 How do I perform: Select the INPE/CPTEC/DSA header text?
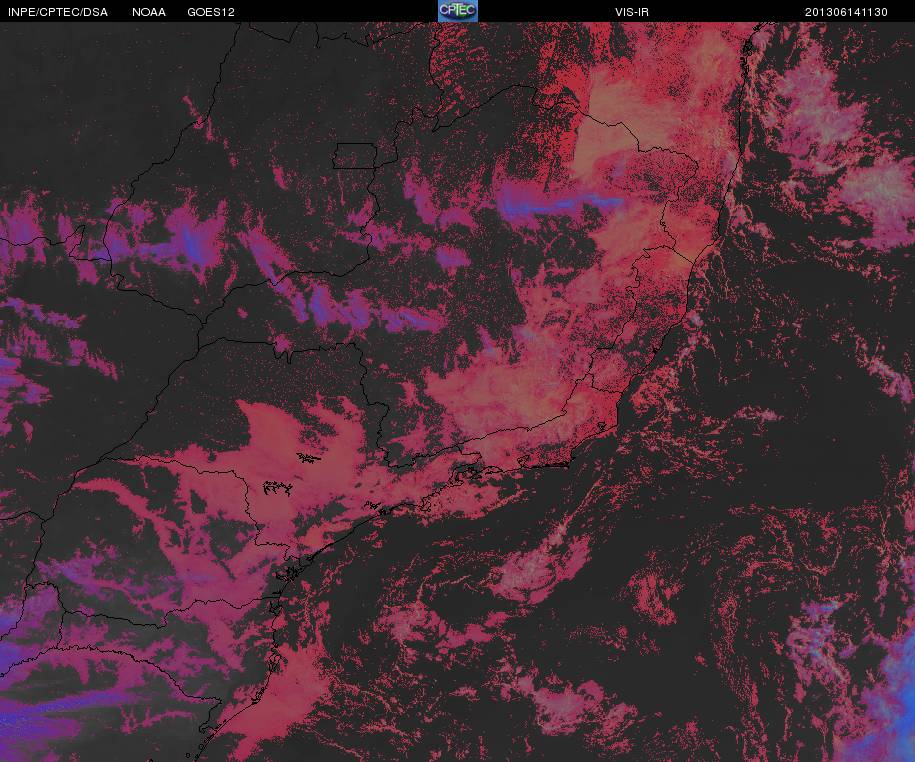58,12
